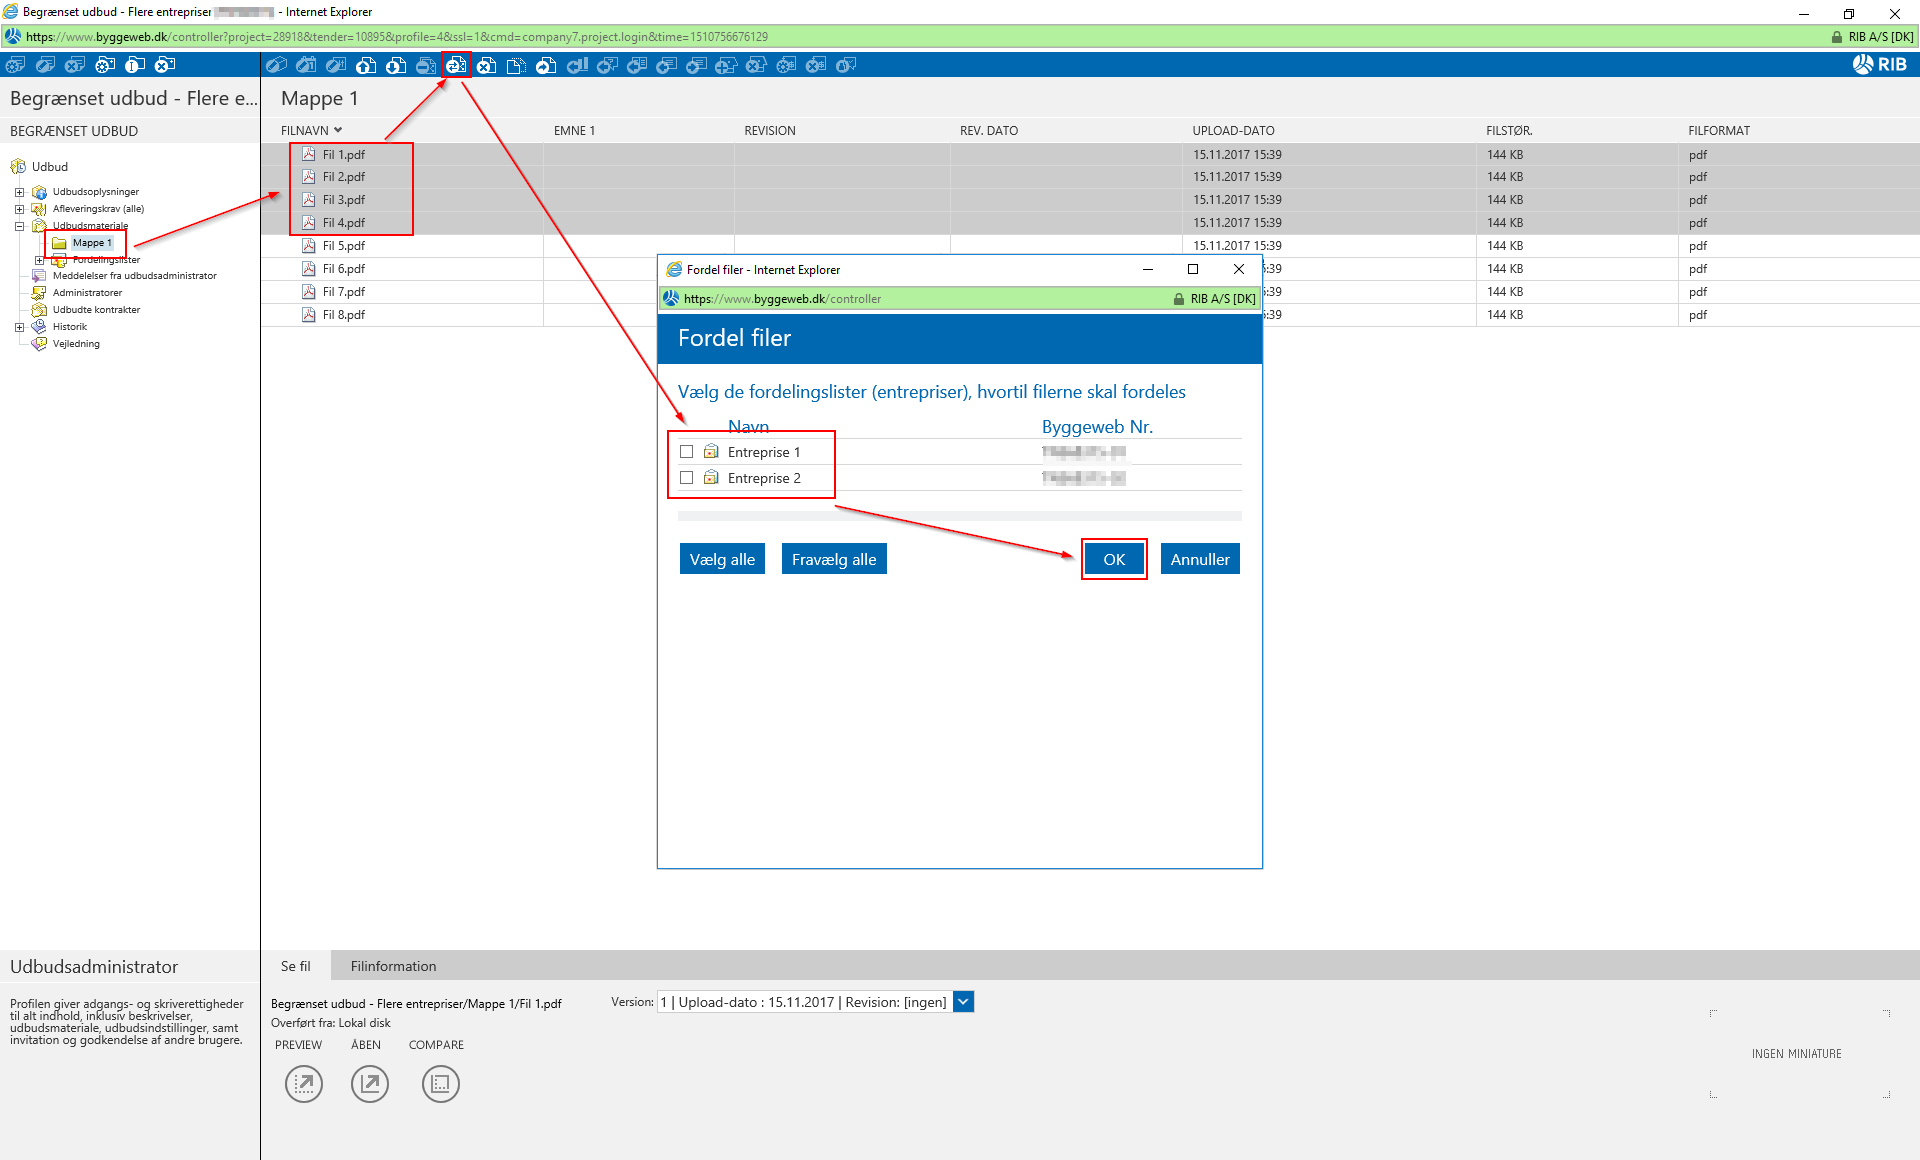Click the download file toolbar icon
Image resolution: width=1920 pixels, height=1160 pixels.
[396, 65]
